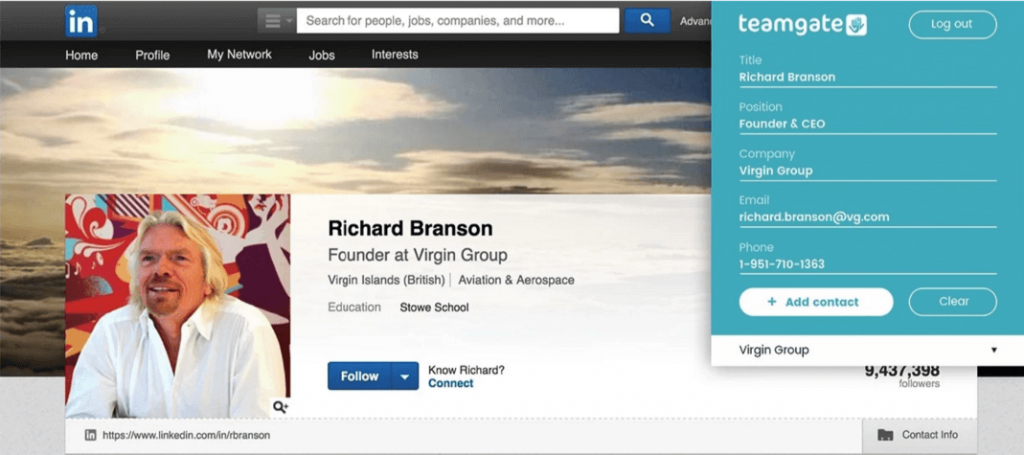
Task: Open My Network menu
Action: pos(239,55)
